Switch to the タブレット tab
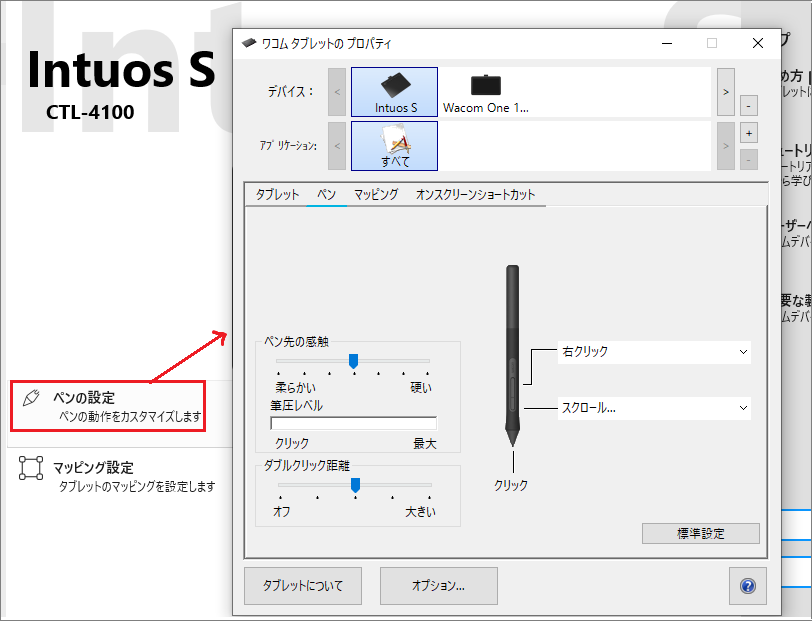Image resolution: width=812 pixels, height=622 pixels. point(277,195)
